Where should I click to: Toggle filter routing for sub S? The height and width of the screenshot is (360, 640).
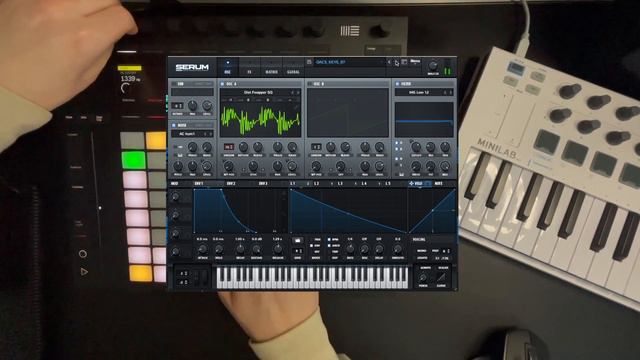click(x=396, y=165)
